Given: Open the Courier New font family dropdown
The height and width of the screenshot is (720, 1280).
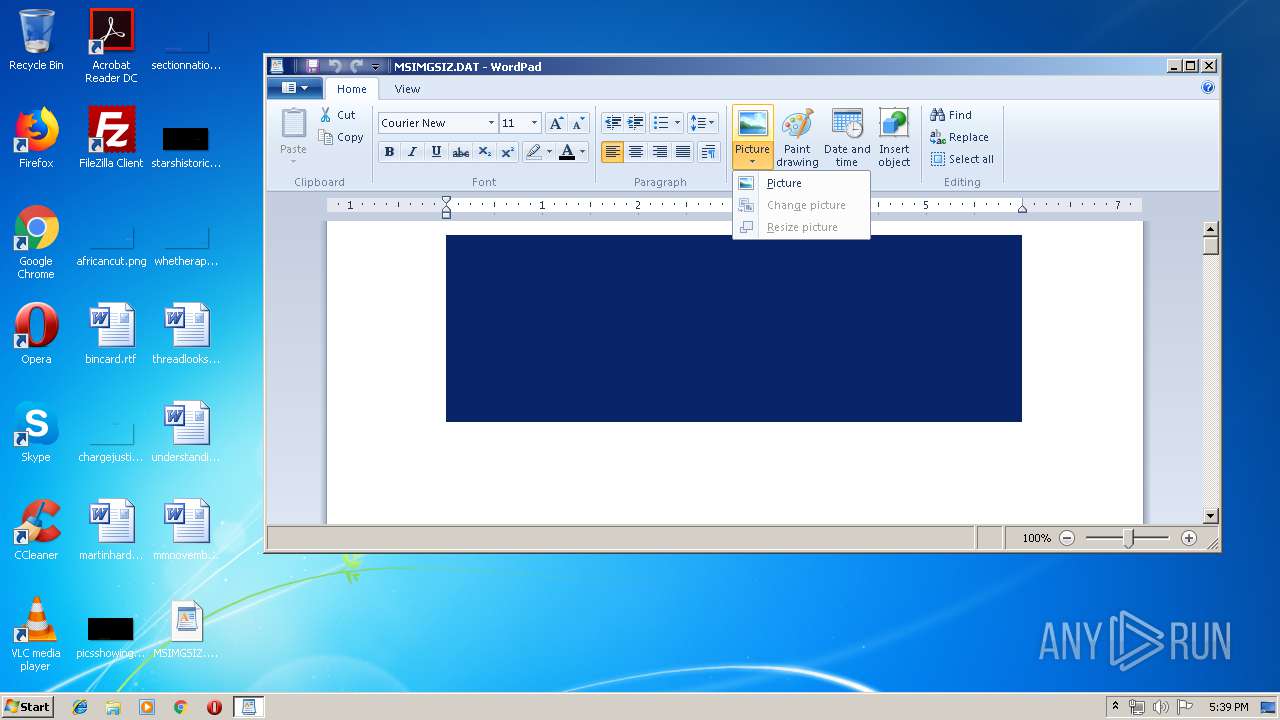Looking at the screenshot, I should coord(491,123).
